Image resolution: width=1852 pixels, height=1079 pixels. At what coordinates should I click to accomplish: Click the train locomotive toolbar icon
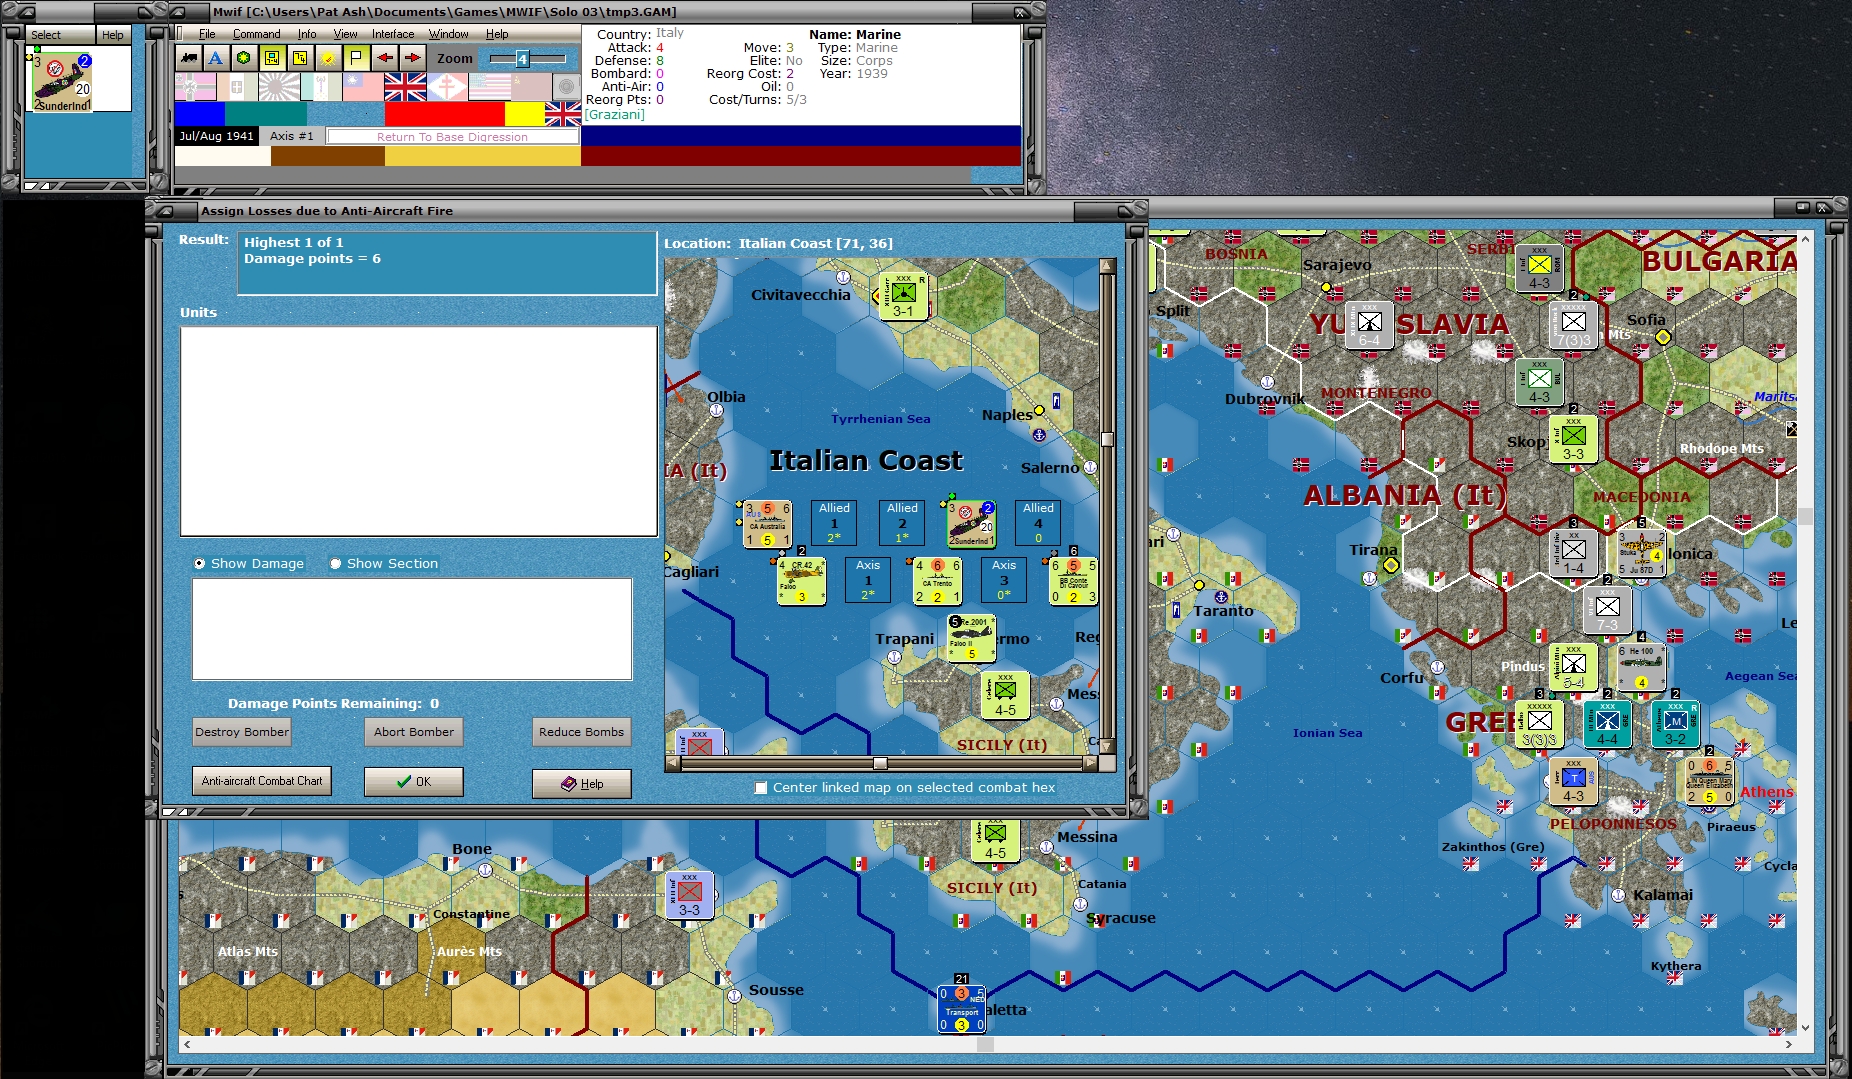tap(188, 58)
